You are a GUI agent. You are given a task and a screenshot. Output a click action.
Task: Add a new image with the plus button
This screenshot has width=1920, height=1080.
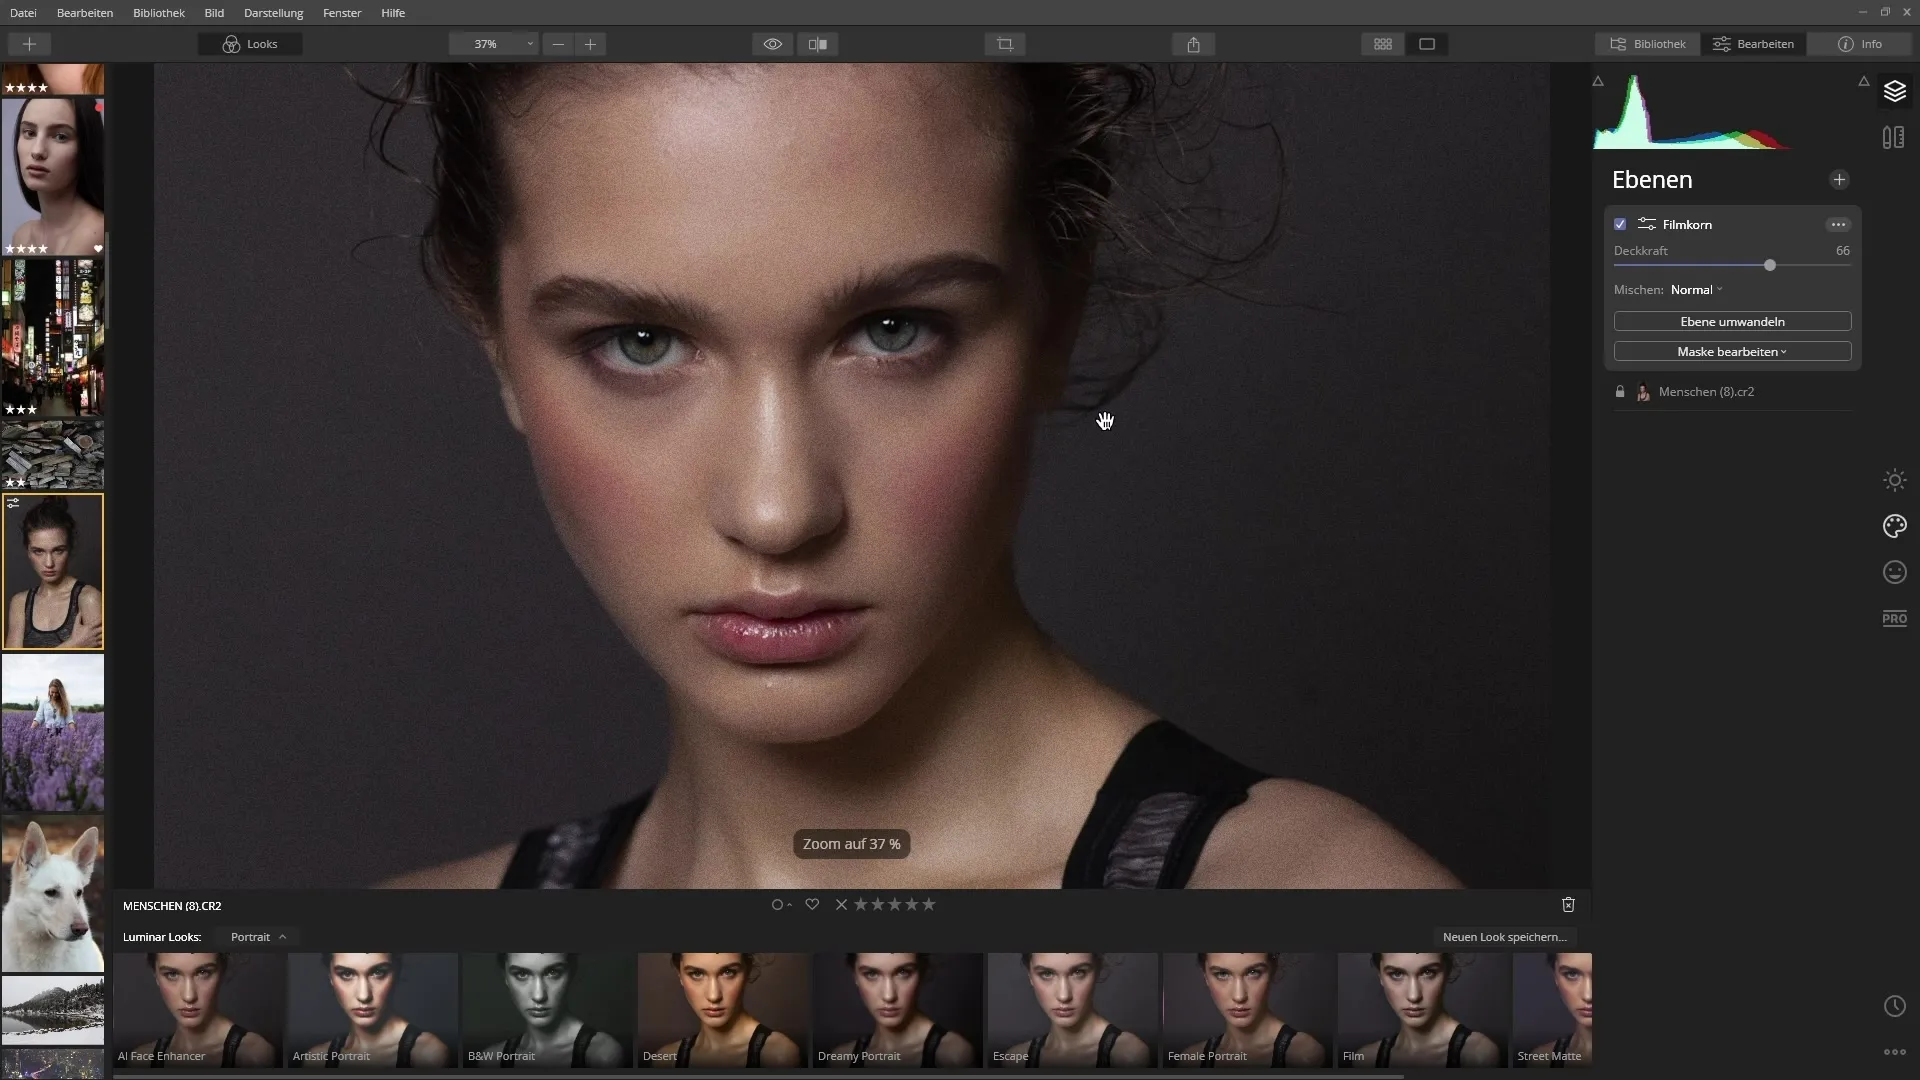[x=29, y=44]
